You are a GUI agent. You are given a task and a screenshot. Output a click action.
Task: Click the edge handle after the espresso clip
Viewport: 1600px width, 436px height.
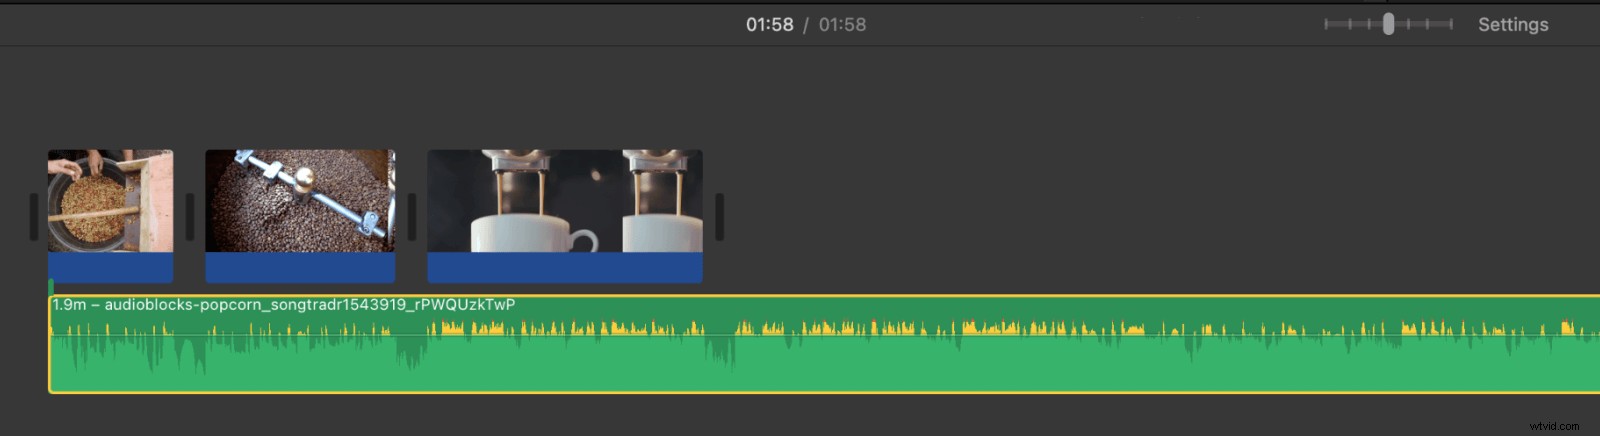point(719,216)
